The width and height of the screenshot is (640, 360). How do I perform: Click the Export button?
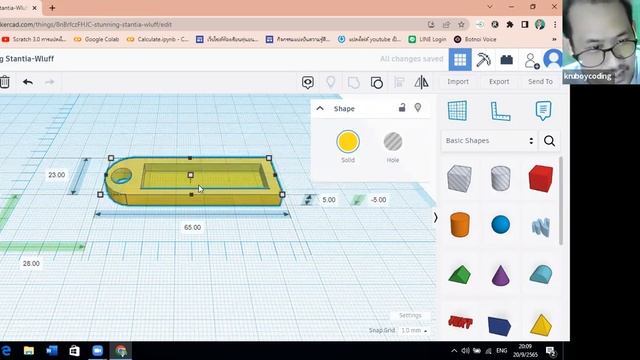499,82
